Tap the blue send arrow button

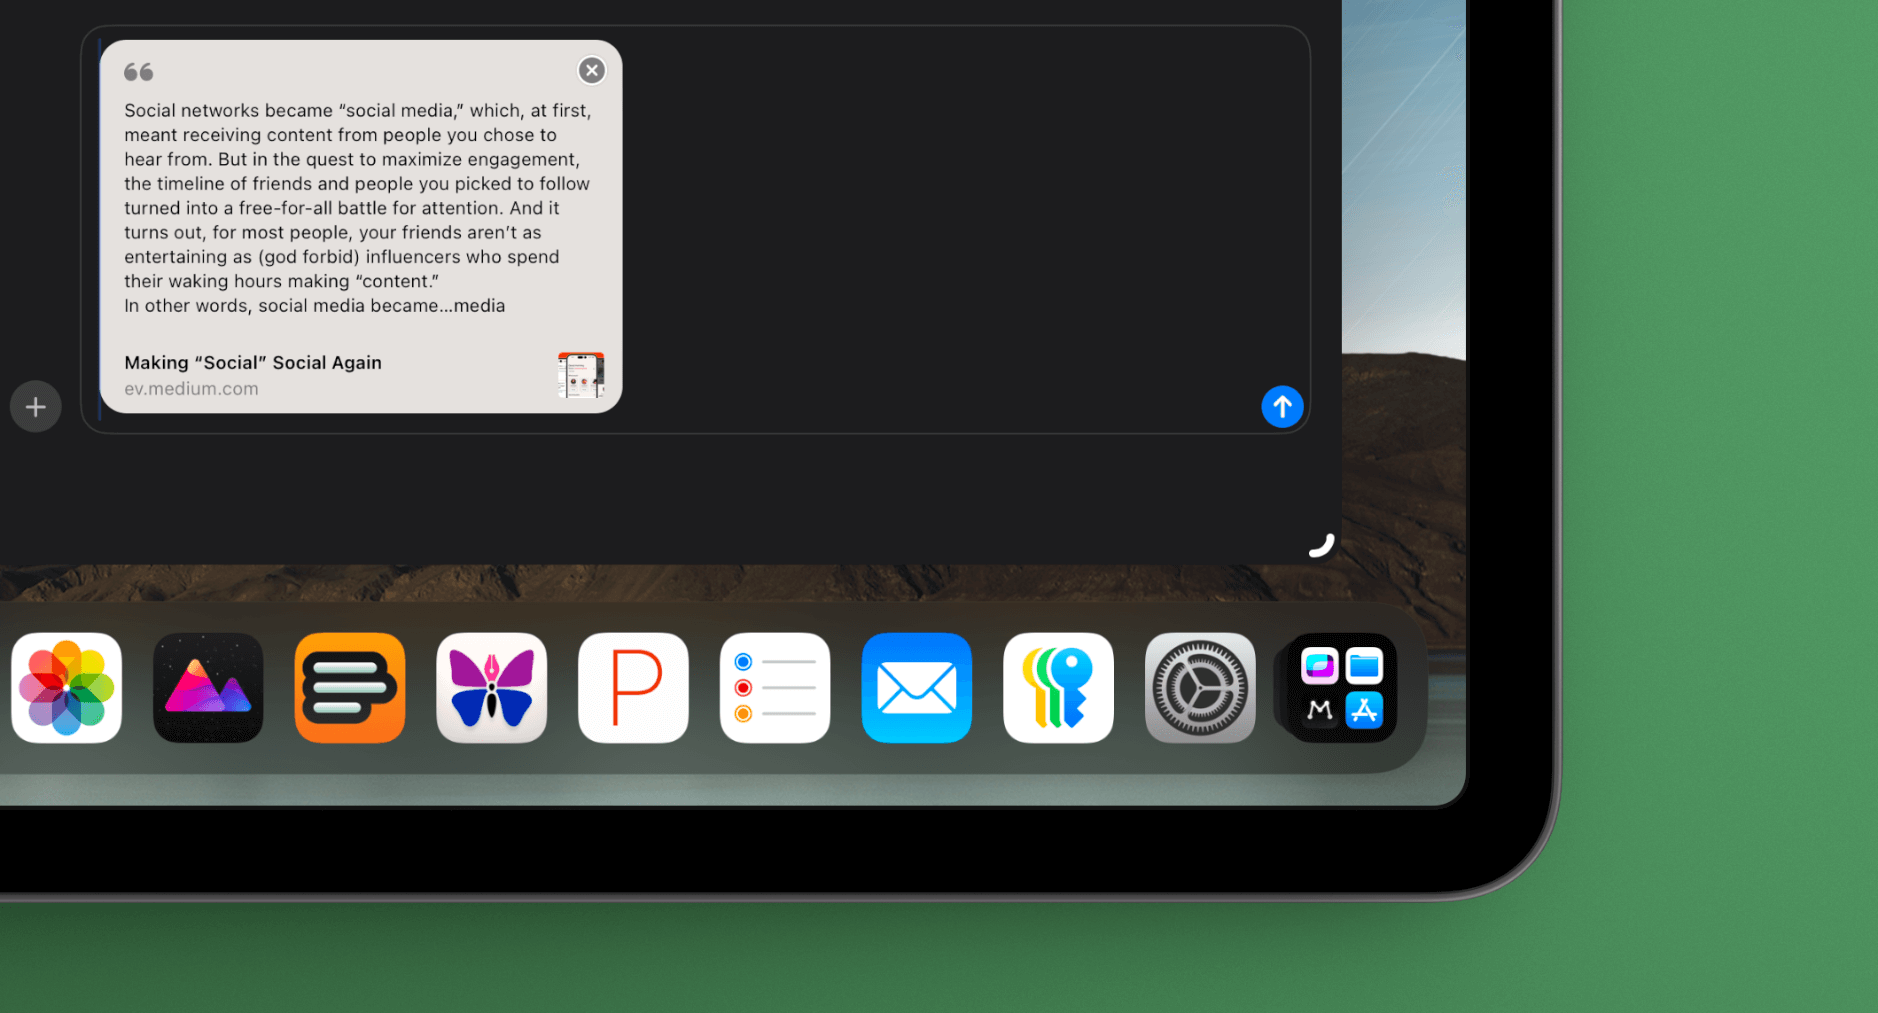pyautogui.click(x=1282, y=407)
